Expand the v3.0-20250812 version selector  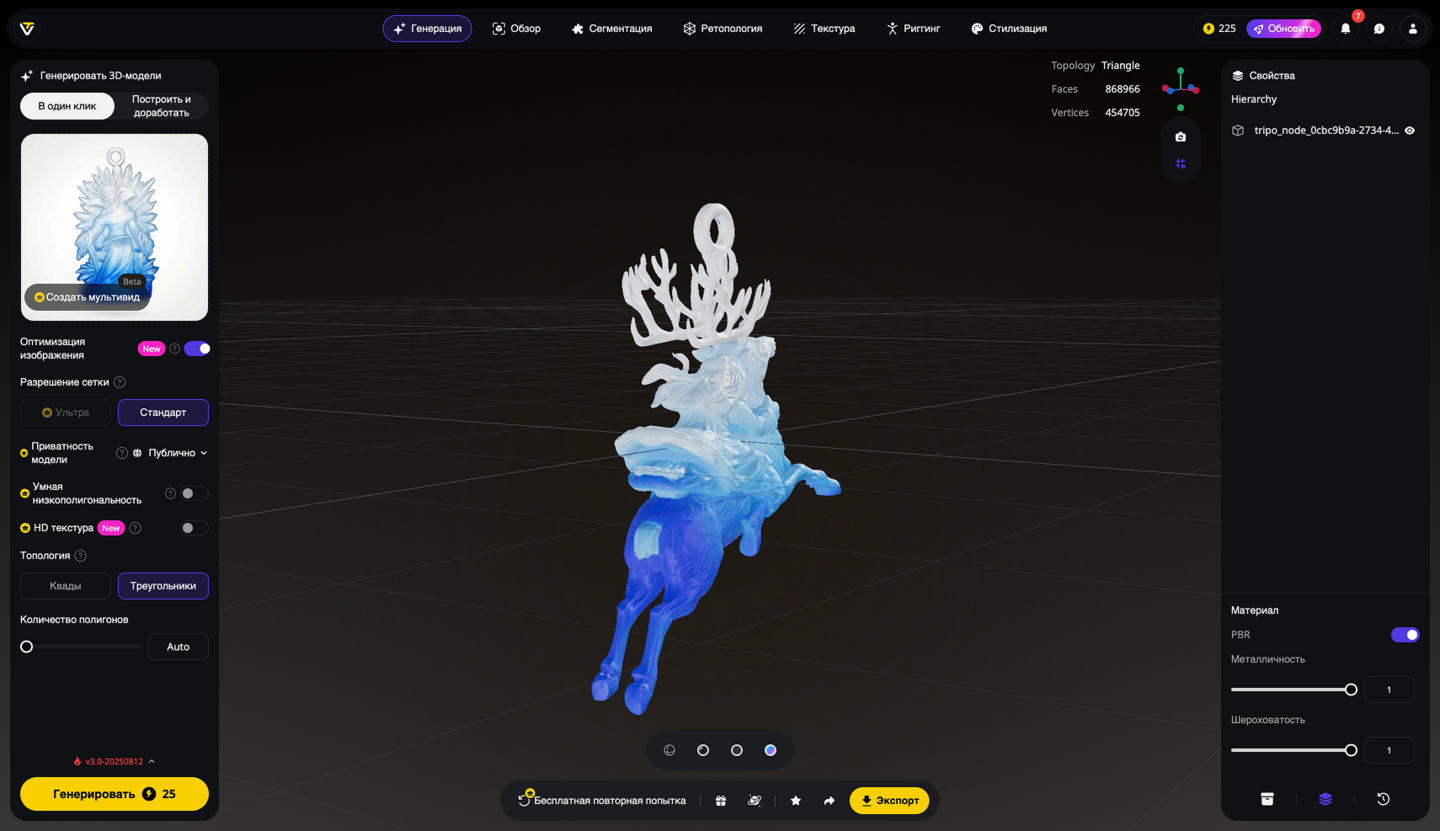click(114, 762)
